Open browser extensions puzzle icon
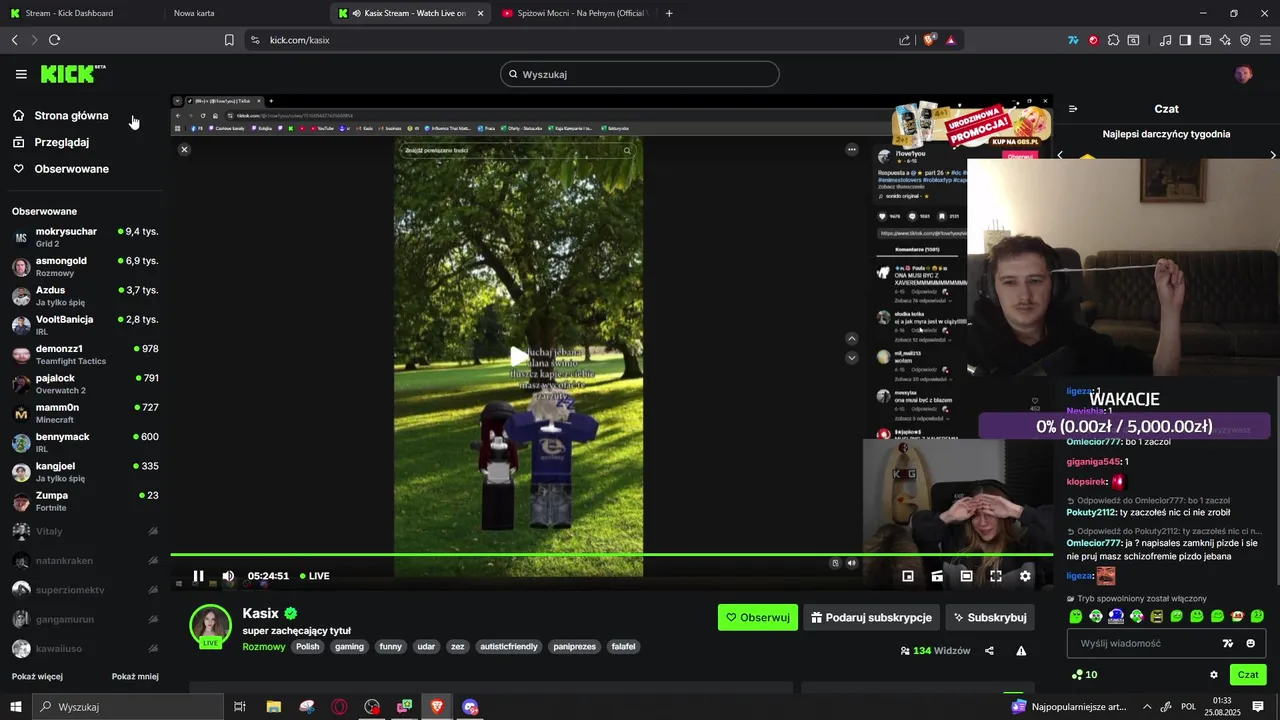Screen dimensions: 1280x720 point(1113,40)
